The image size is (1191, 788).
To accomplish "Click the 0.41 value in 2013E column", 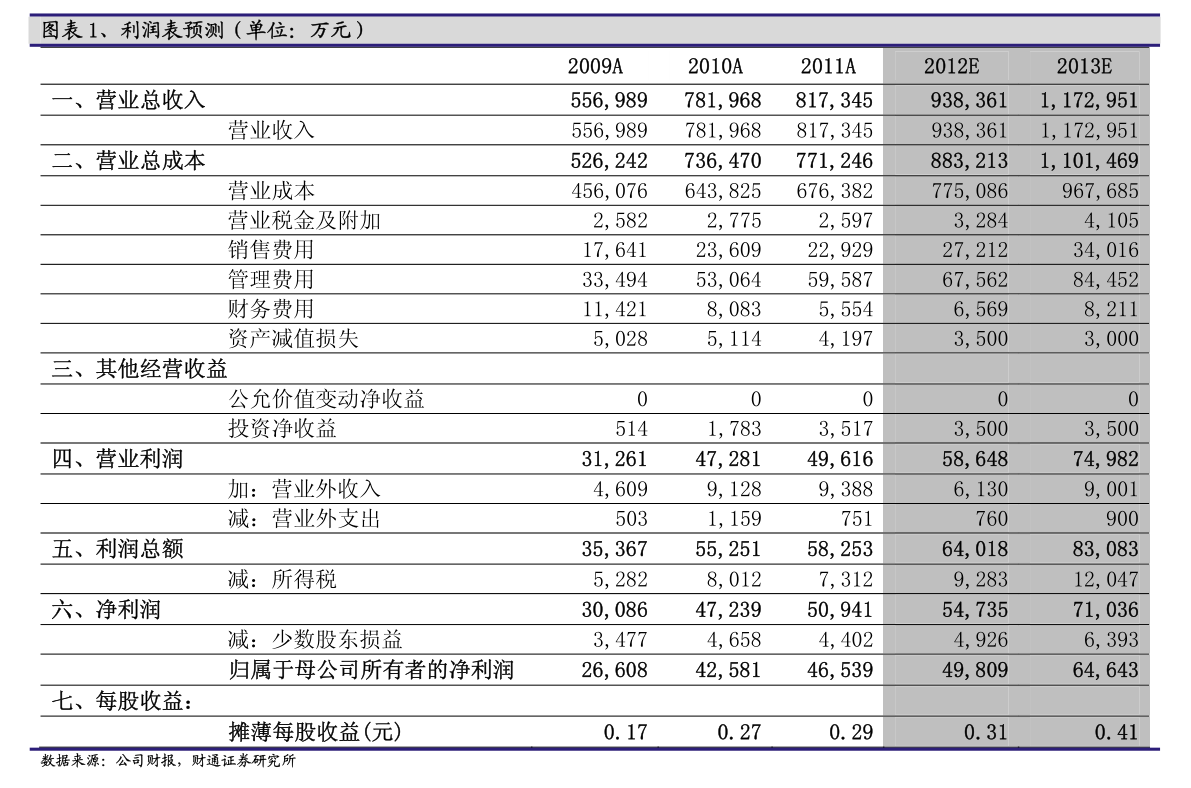I will click(x=1116, y=732).
